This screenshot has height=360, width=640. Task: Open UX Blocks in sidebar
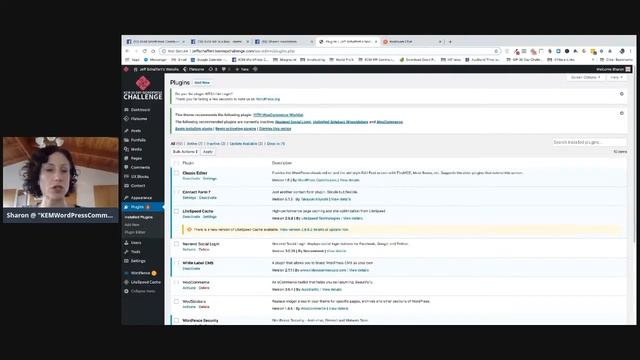pyautogui.click(x=140, y=177)
